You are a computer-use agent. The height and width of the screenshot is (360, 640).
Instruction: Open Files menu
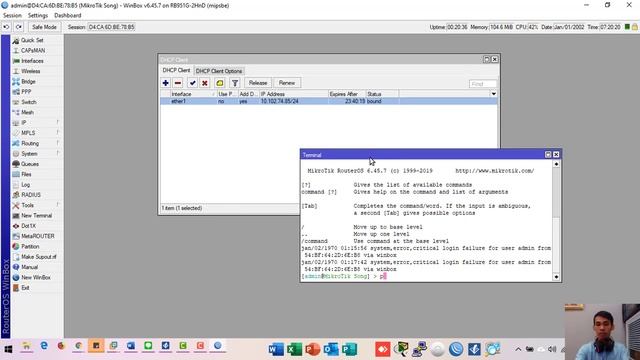(x=26, y=174)
